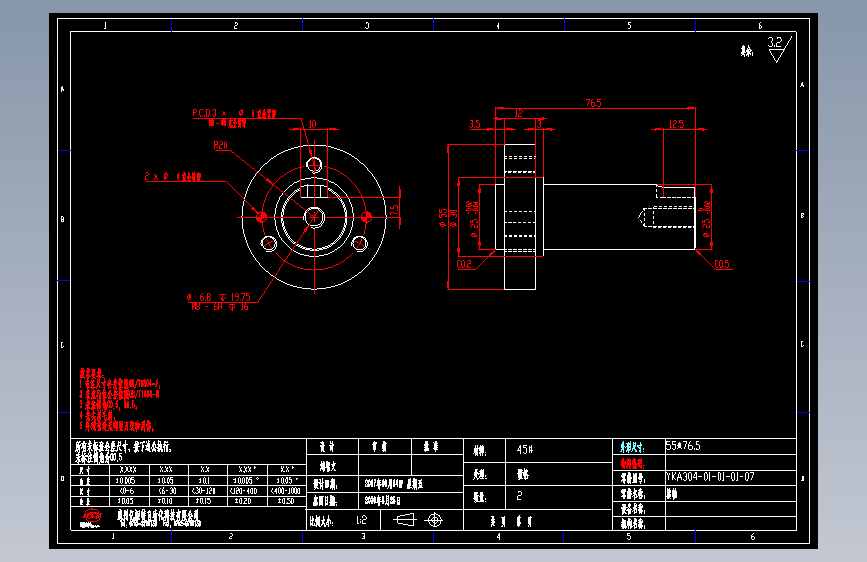Select the P.C.D.3 x ø hole note
The width and height of the screenshot is (867, 562).
click(x=234, y=113)
